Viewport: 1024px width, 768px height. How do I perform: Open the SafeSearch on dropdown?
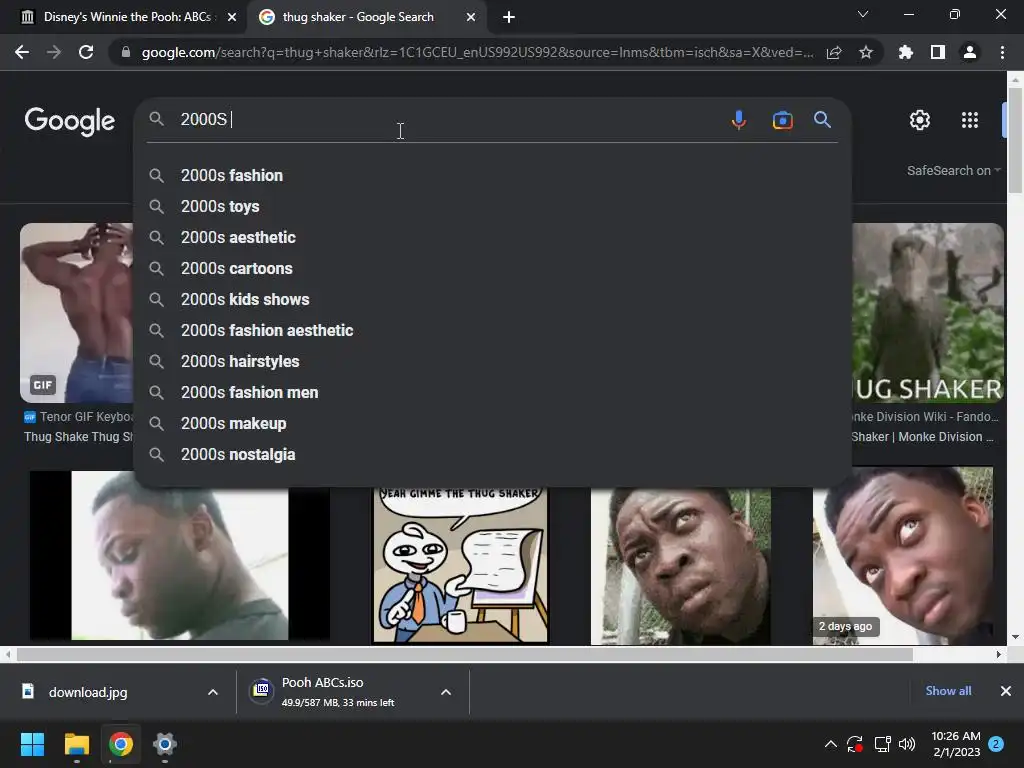point(953,170)
